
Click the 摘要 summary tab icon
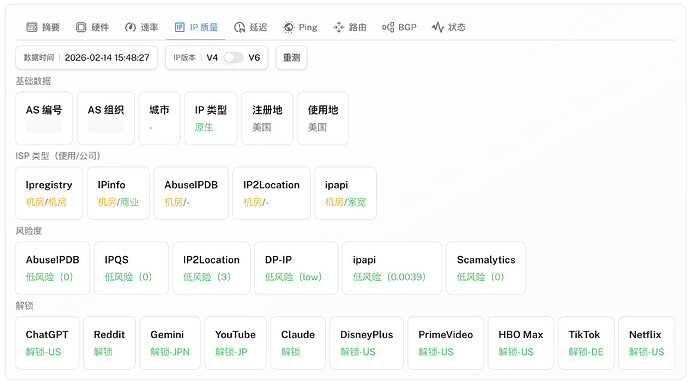pyautogui.click(x=32, y=27)
